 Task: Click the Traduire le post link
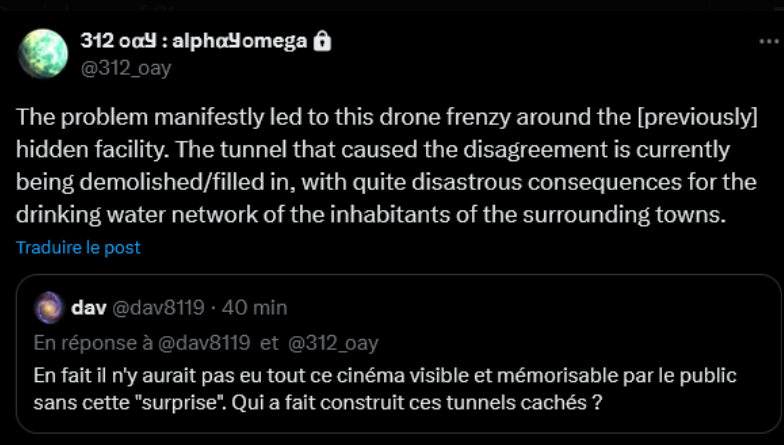click(x=78, y=247)
